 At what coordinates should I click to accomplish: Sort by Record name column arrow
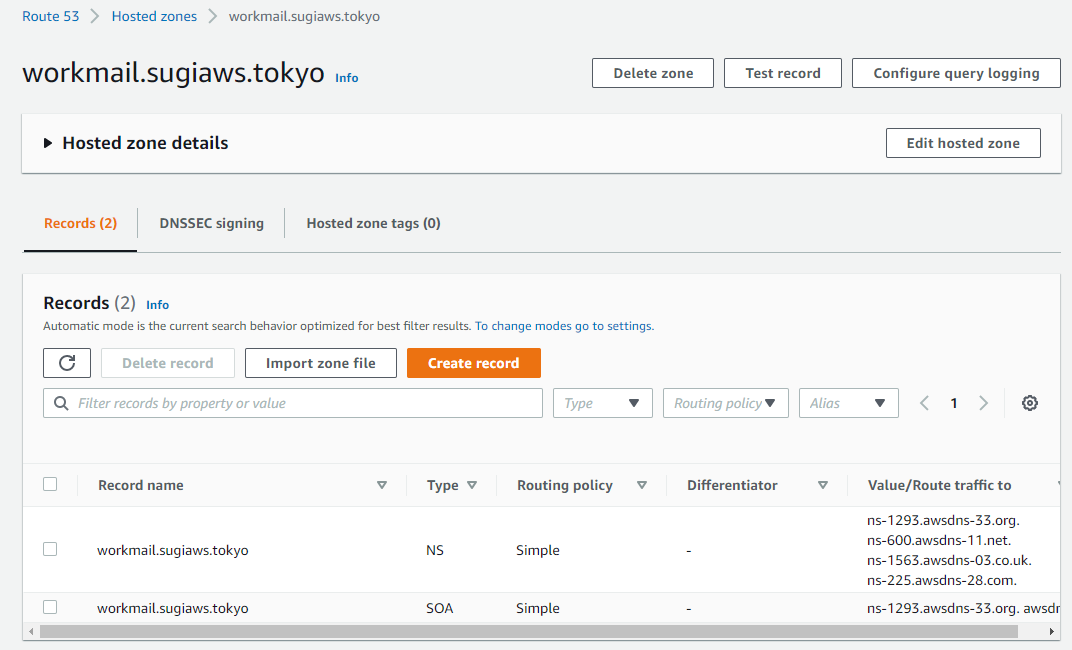[382, 485]
